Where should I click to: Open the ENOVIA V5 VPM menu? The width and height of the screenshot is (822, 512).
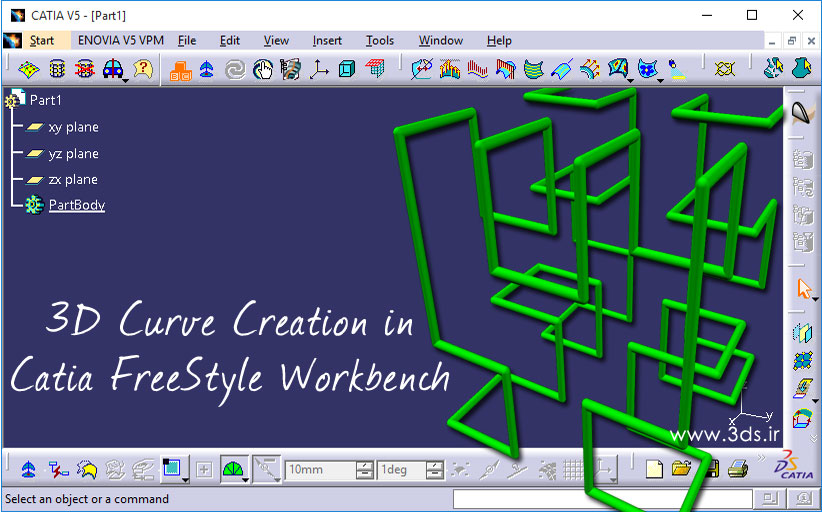click(121, 40)
